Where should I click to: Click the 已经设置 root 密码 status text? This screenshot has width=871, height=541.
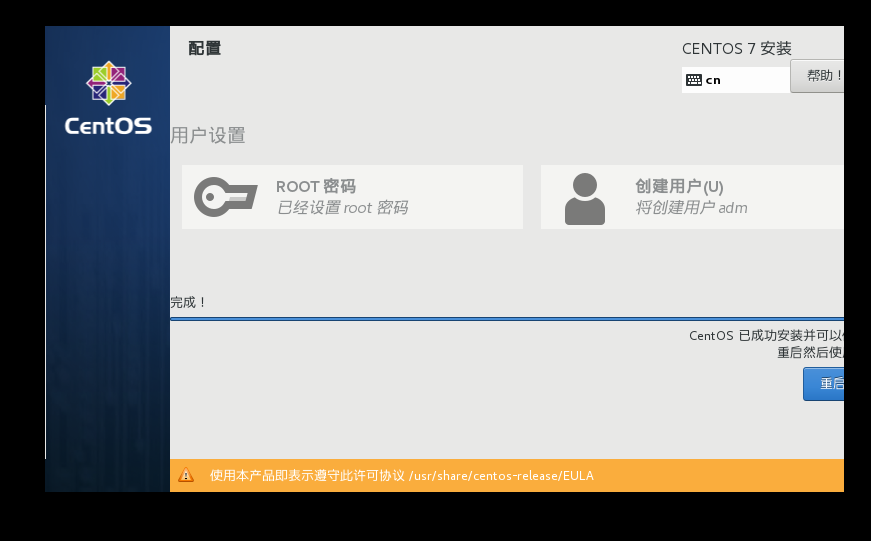coord(342,208)
